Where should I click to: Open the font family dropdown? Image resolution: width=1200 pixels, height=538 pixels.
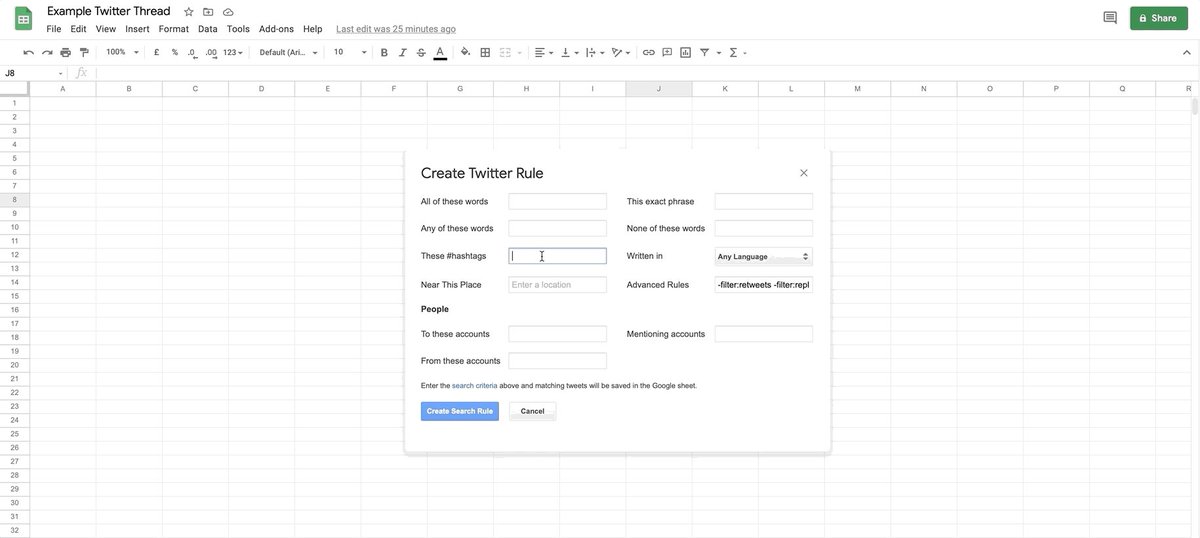288,52
